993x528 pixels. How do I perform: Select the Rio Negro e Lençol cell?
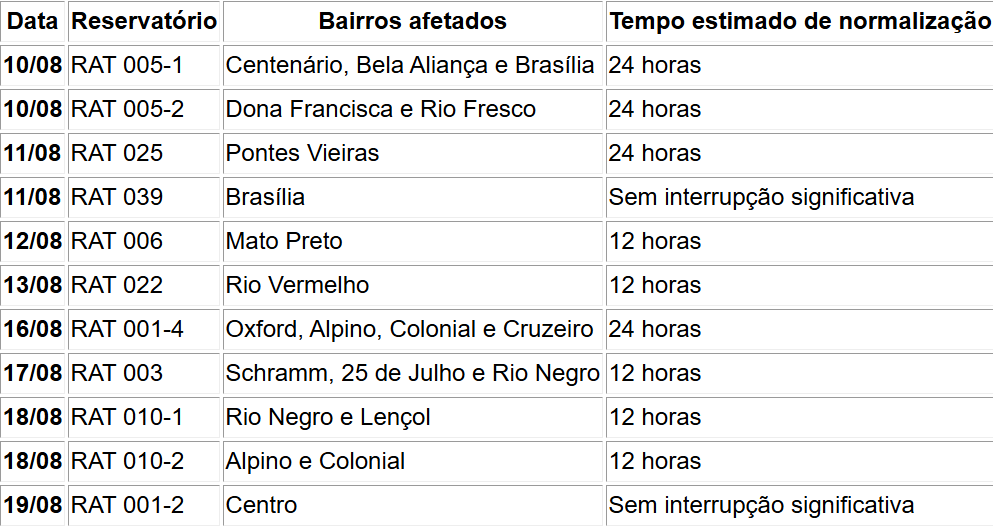pos(413,417)
